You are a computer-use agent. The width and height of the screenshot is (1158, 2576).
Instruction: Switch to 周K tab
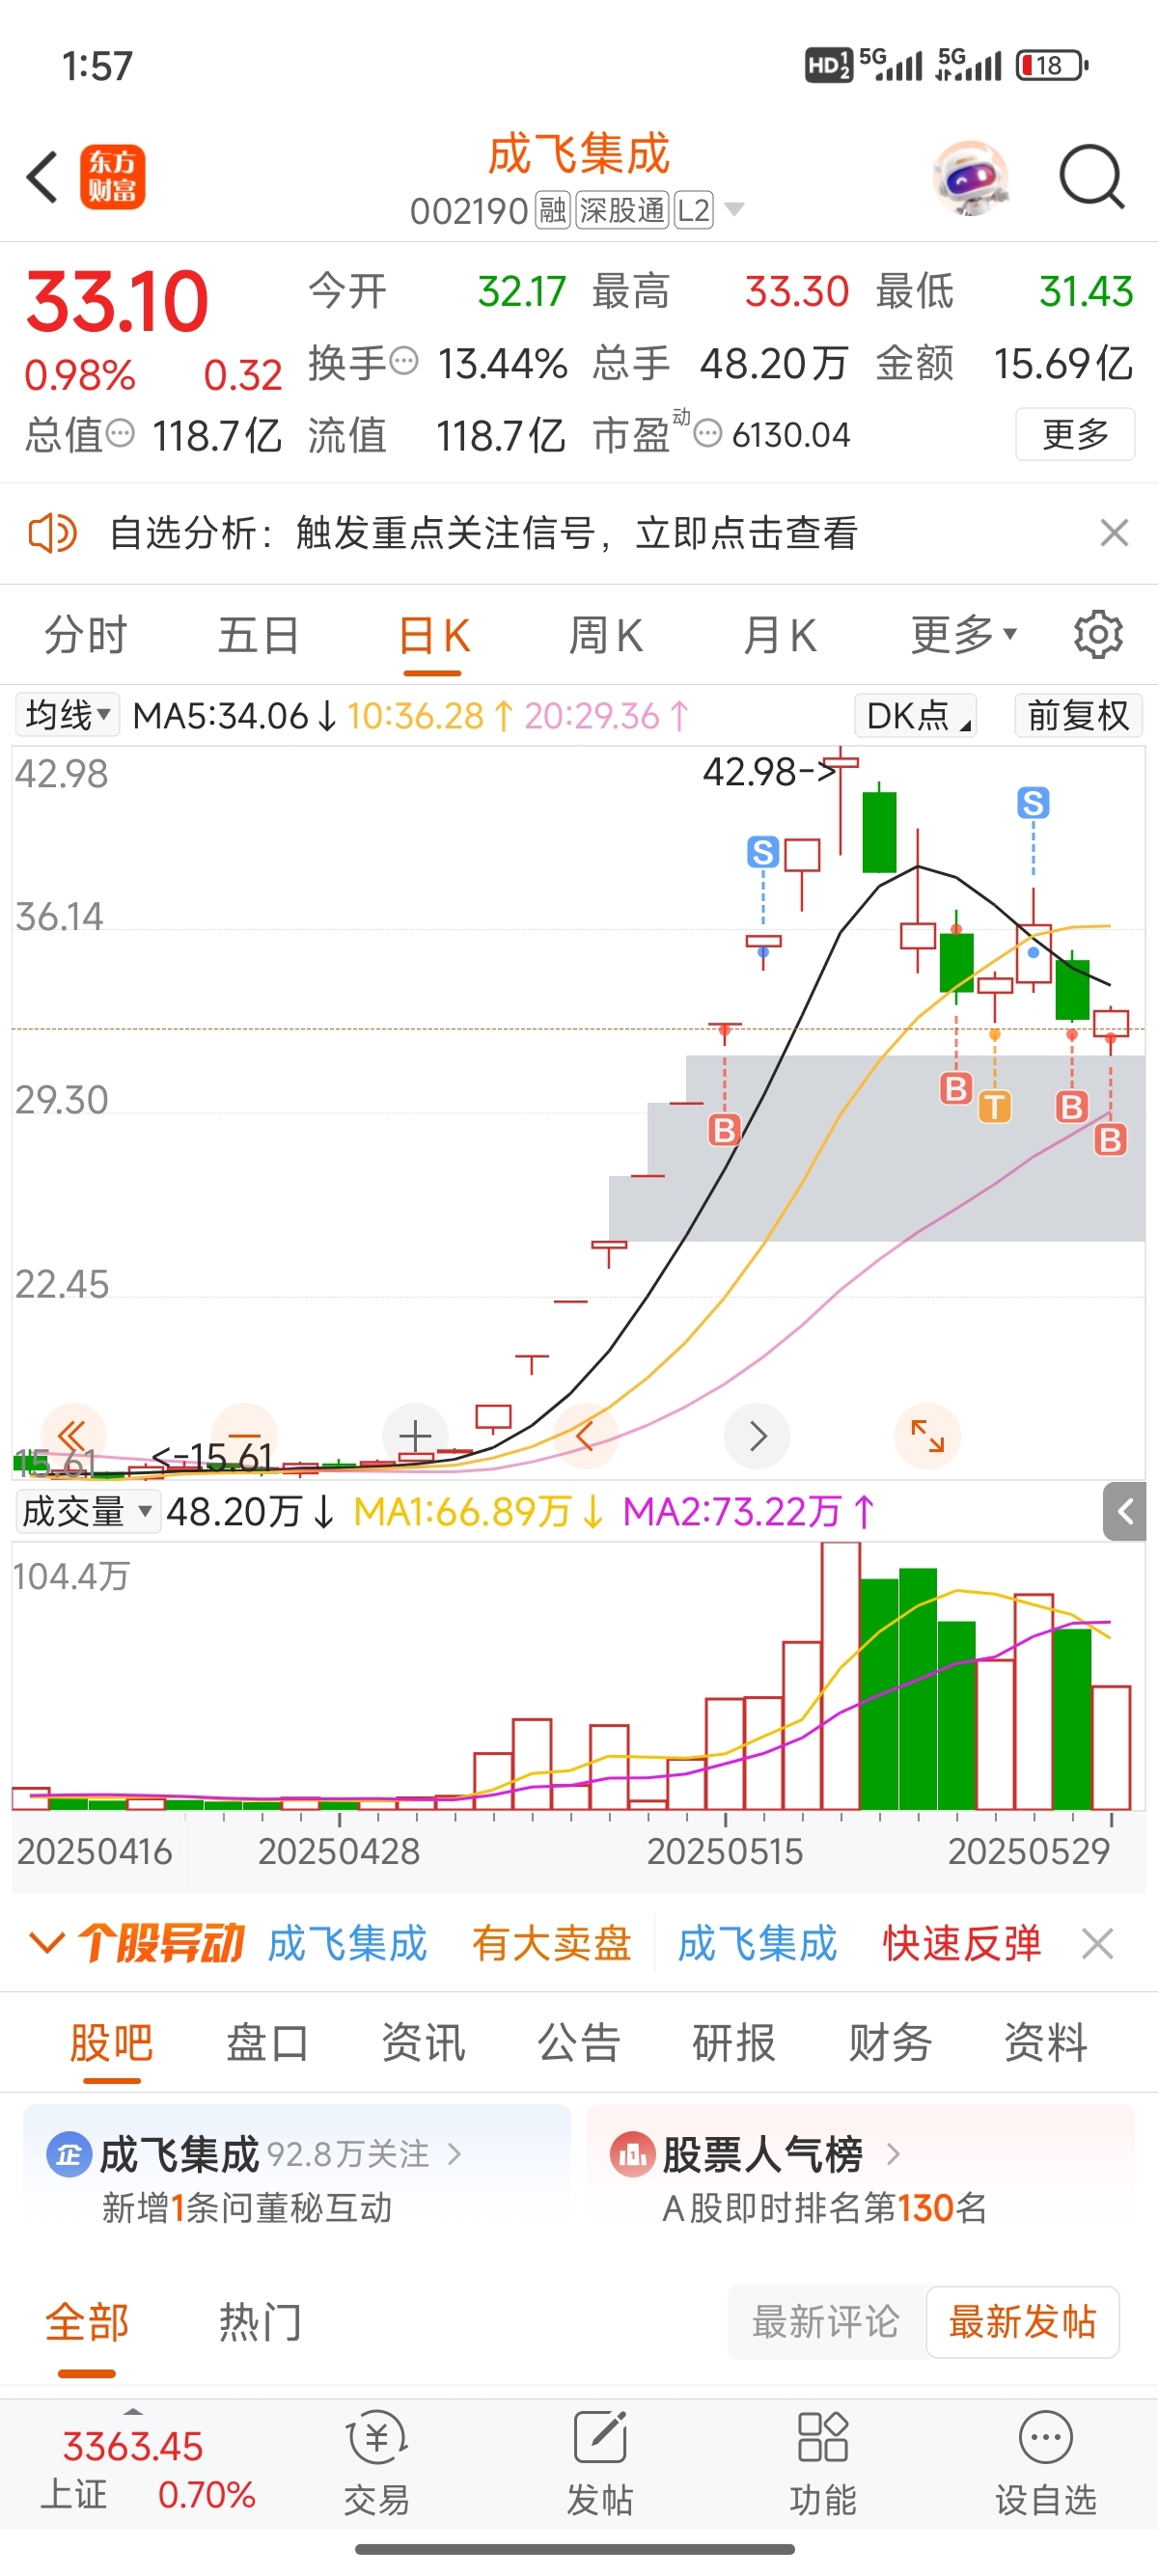click(606, 635)
